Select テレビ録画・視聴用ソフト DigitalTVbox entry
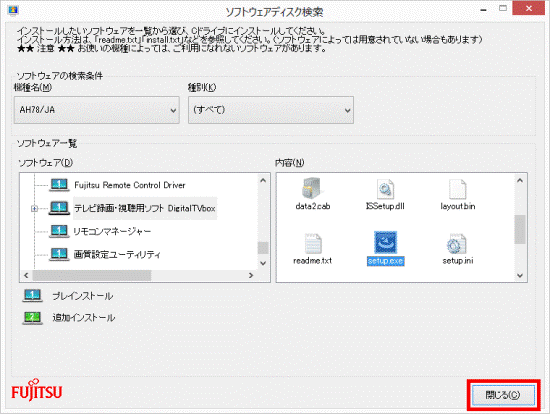 coord(145,208)
